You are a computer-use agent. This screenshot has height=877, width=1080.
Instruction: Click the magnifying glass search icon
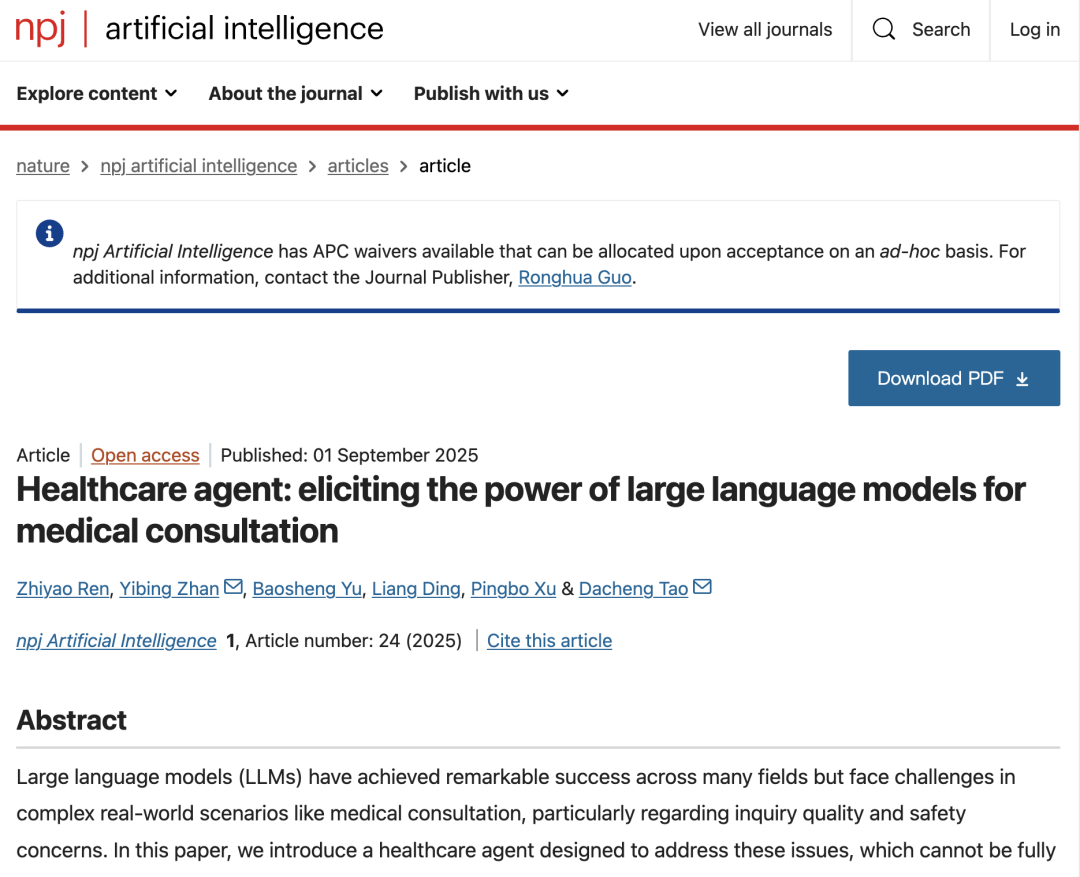point(884,29)
